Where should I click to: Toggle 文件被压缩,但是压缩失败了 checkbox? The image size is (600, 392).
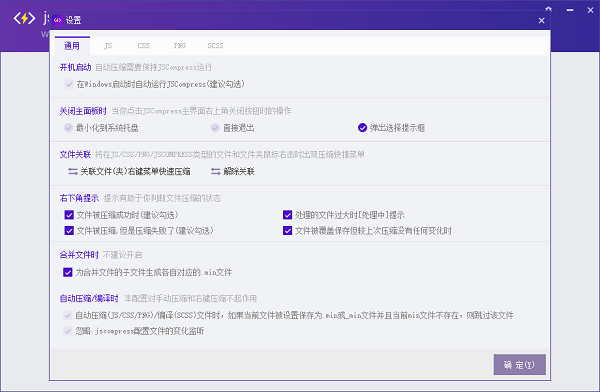[x=69, y=230]
